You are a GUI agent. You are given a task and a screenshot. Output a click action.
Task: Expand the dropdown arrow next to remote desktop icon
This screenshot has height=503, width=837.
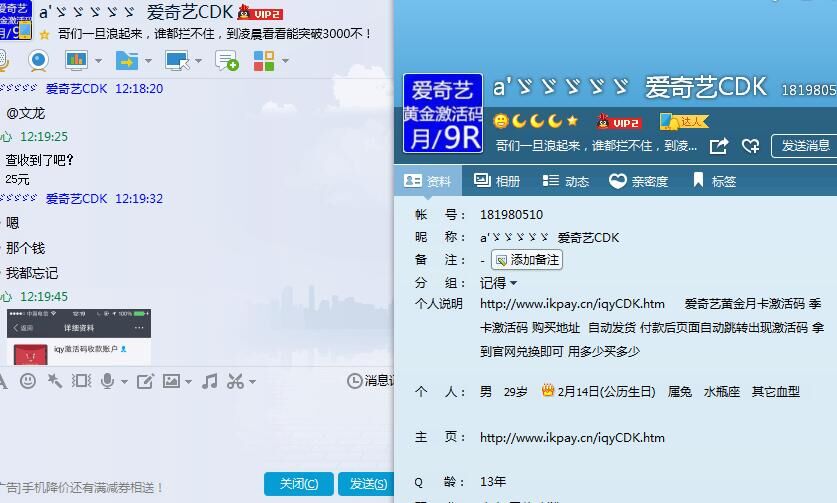[x=198, y=61]
